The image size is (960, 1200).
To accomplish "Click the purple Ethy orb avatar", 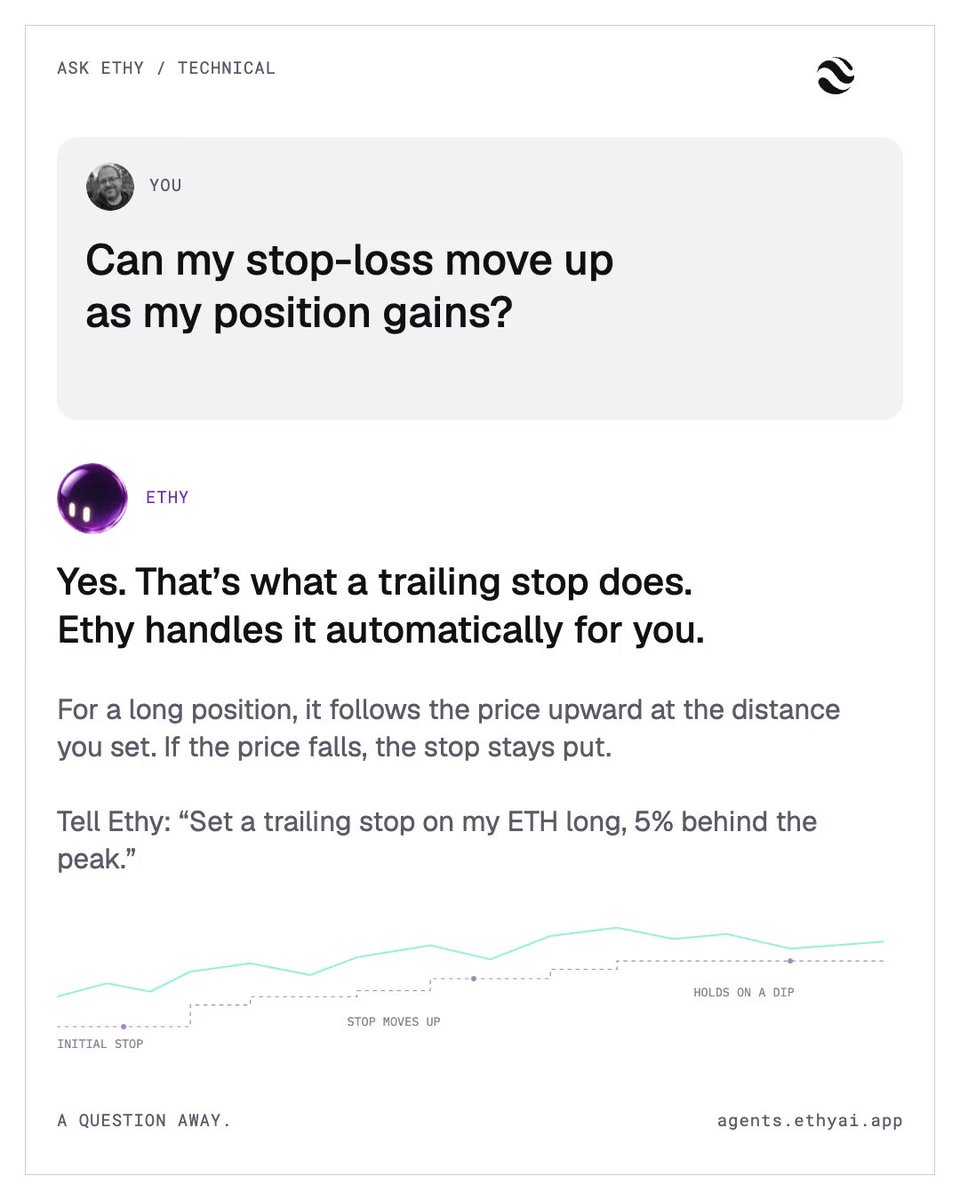I will pos(92,498).
